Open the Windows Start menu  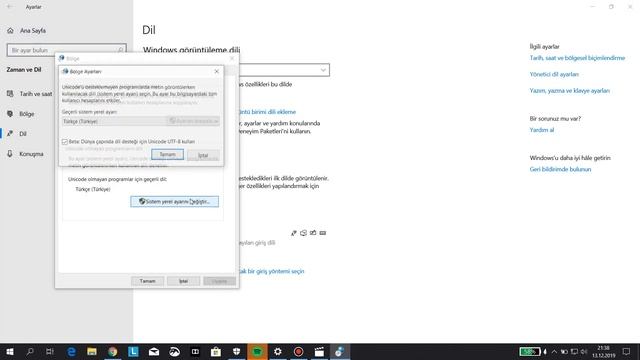(x=10, y=351)
